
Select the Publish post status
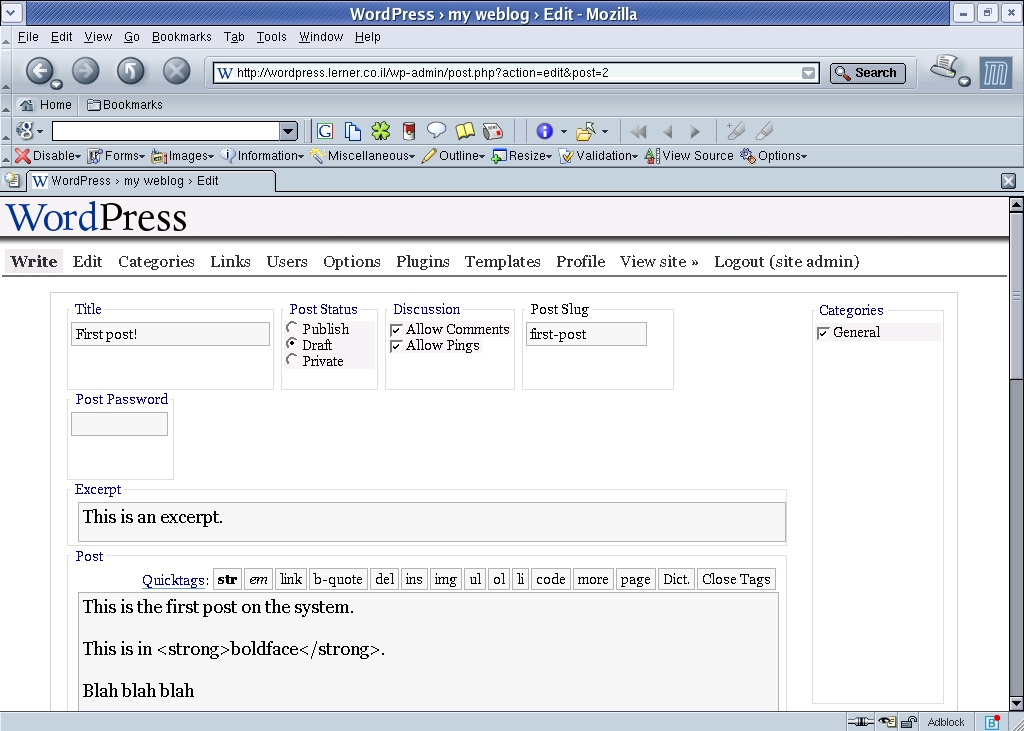click(x=292, y=328)
